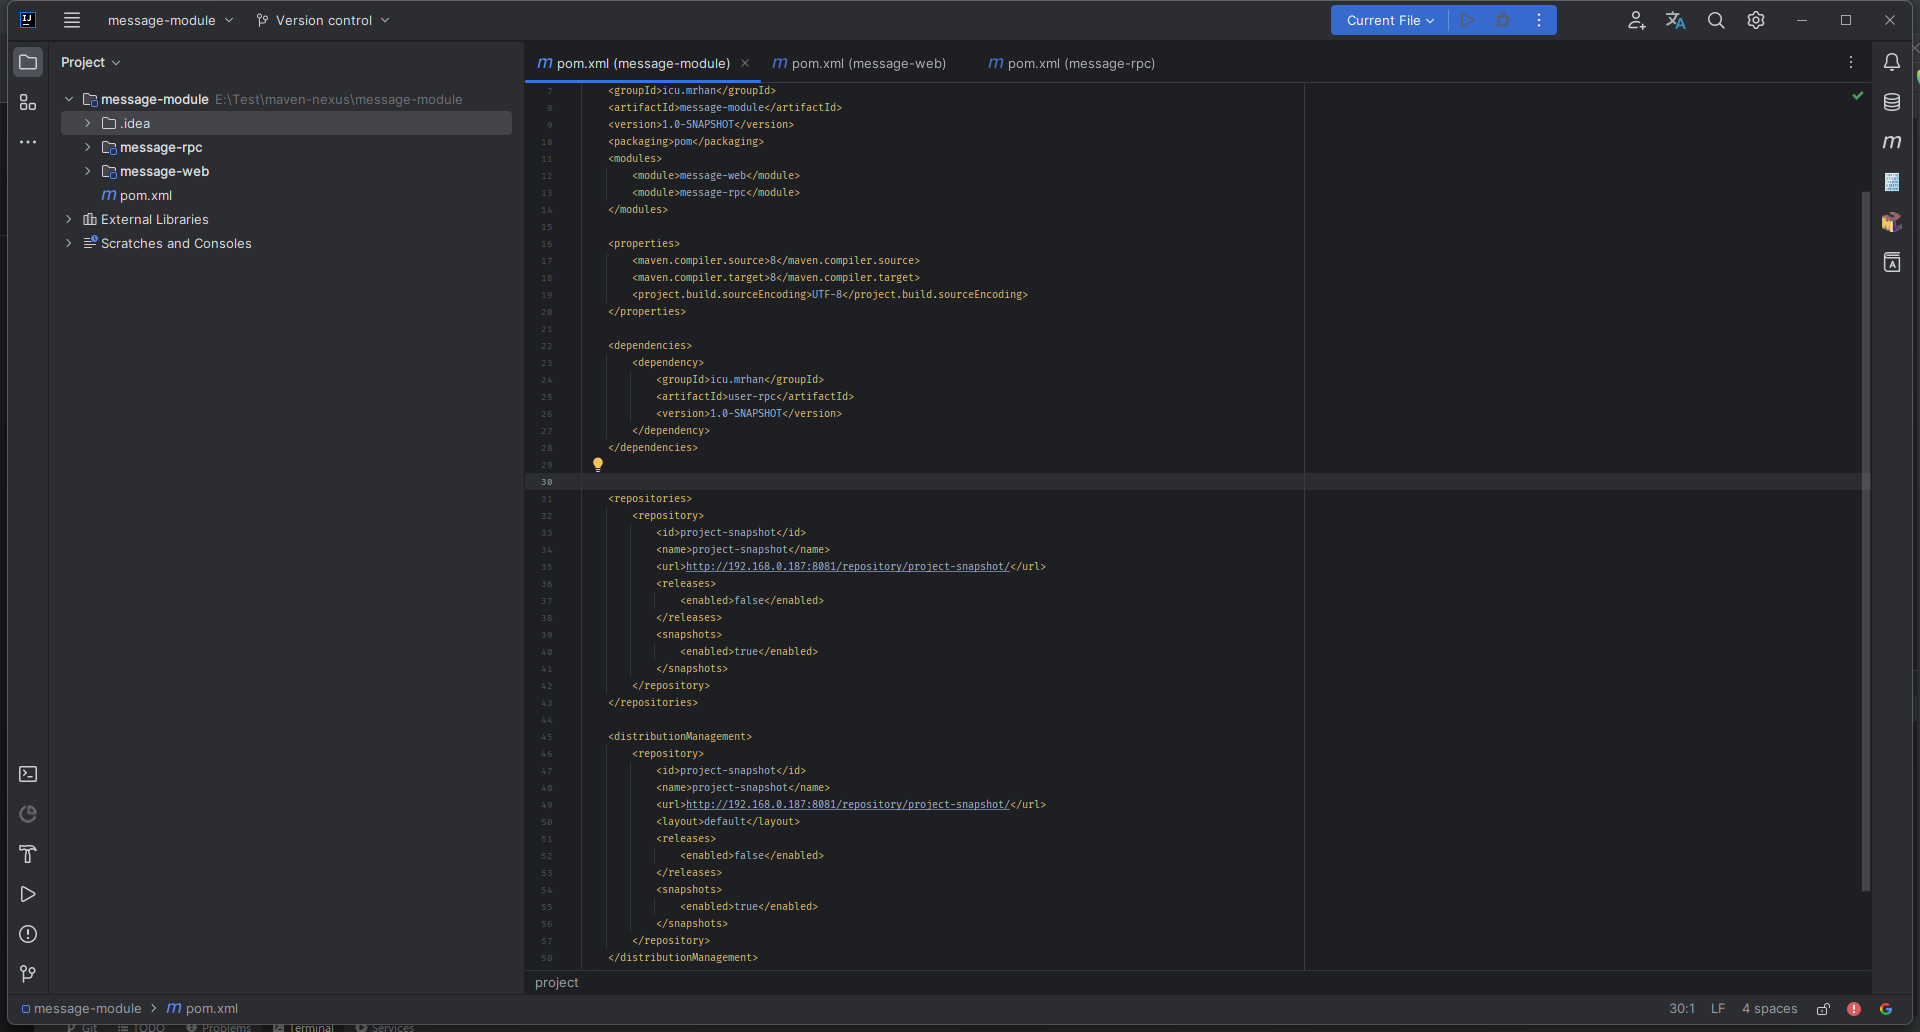Switch to the pom.xml (message-web) tab
1920x1032 pixels.
point(867,63)
